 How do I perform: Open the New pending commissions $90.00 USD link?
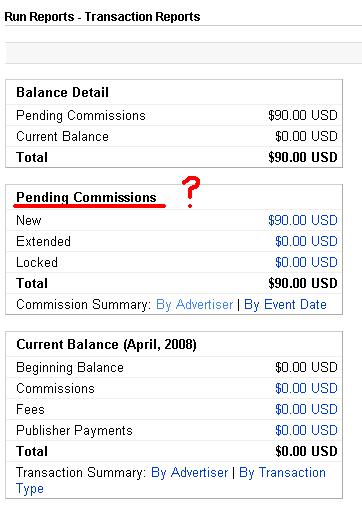(303, 220)
